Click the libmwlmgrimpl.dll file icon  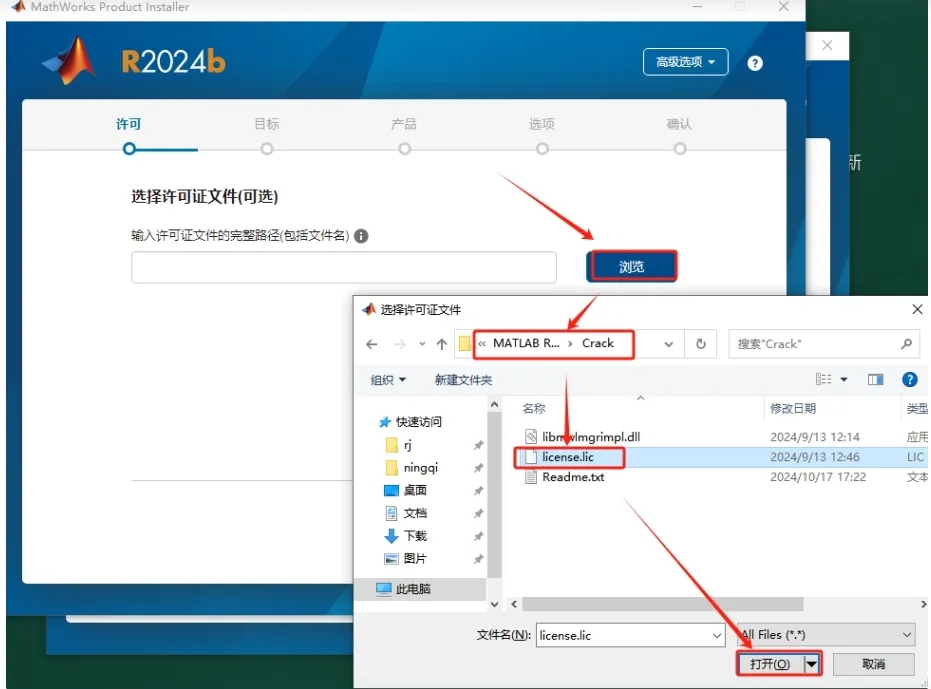(531, 437)
